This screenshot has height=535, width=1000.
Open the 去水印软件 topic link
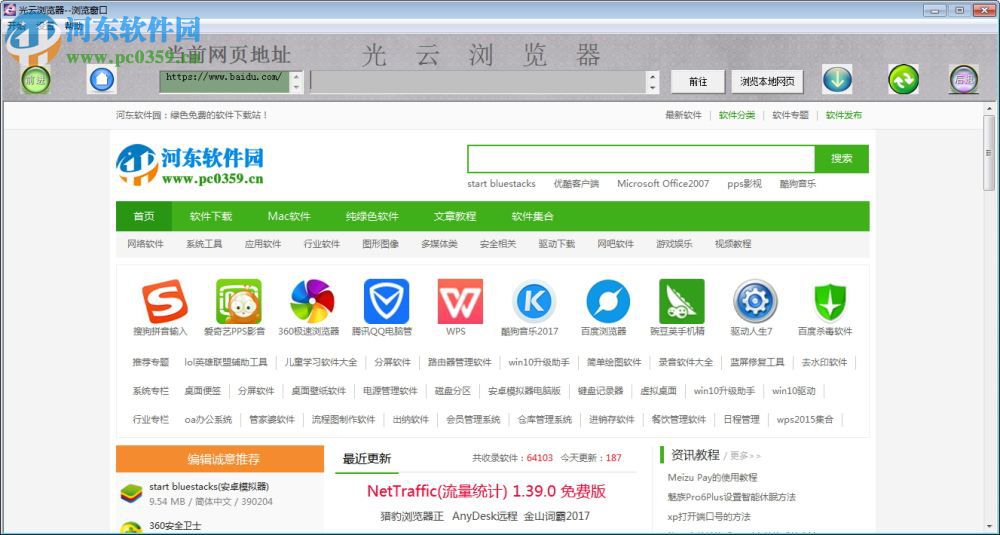[824, 362]
